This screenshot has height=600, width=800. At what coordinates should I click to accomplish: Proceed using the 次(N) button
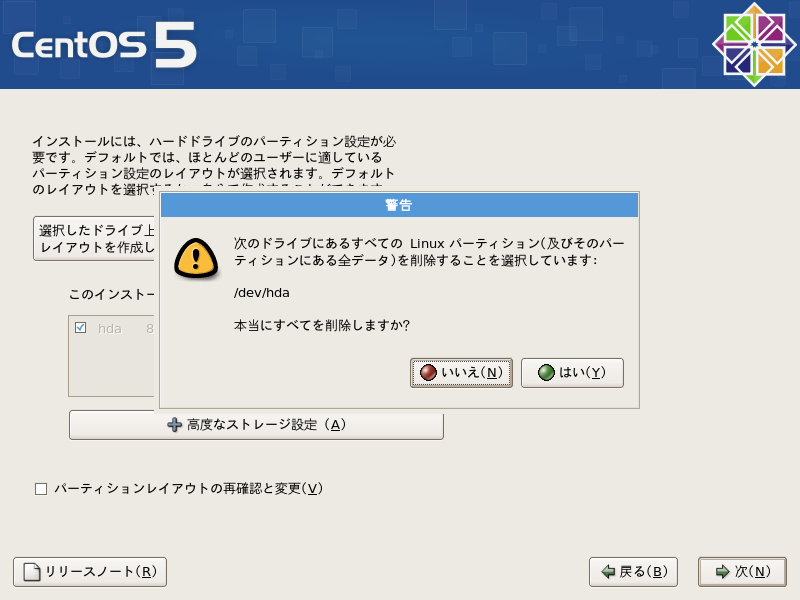click(742, 572)
